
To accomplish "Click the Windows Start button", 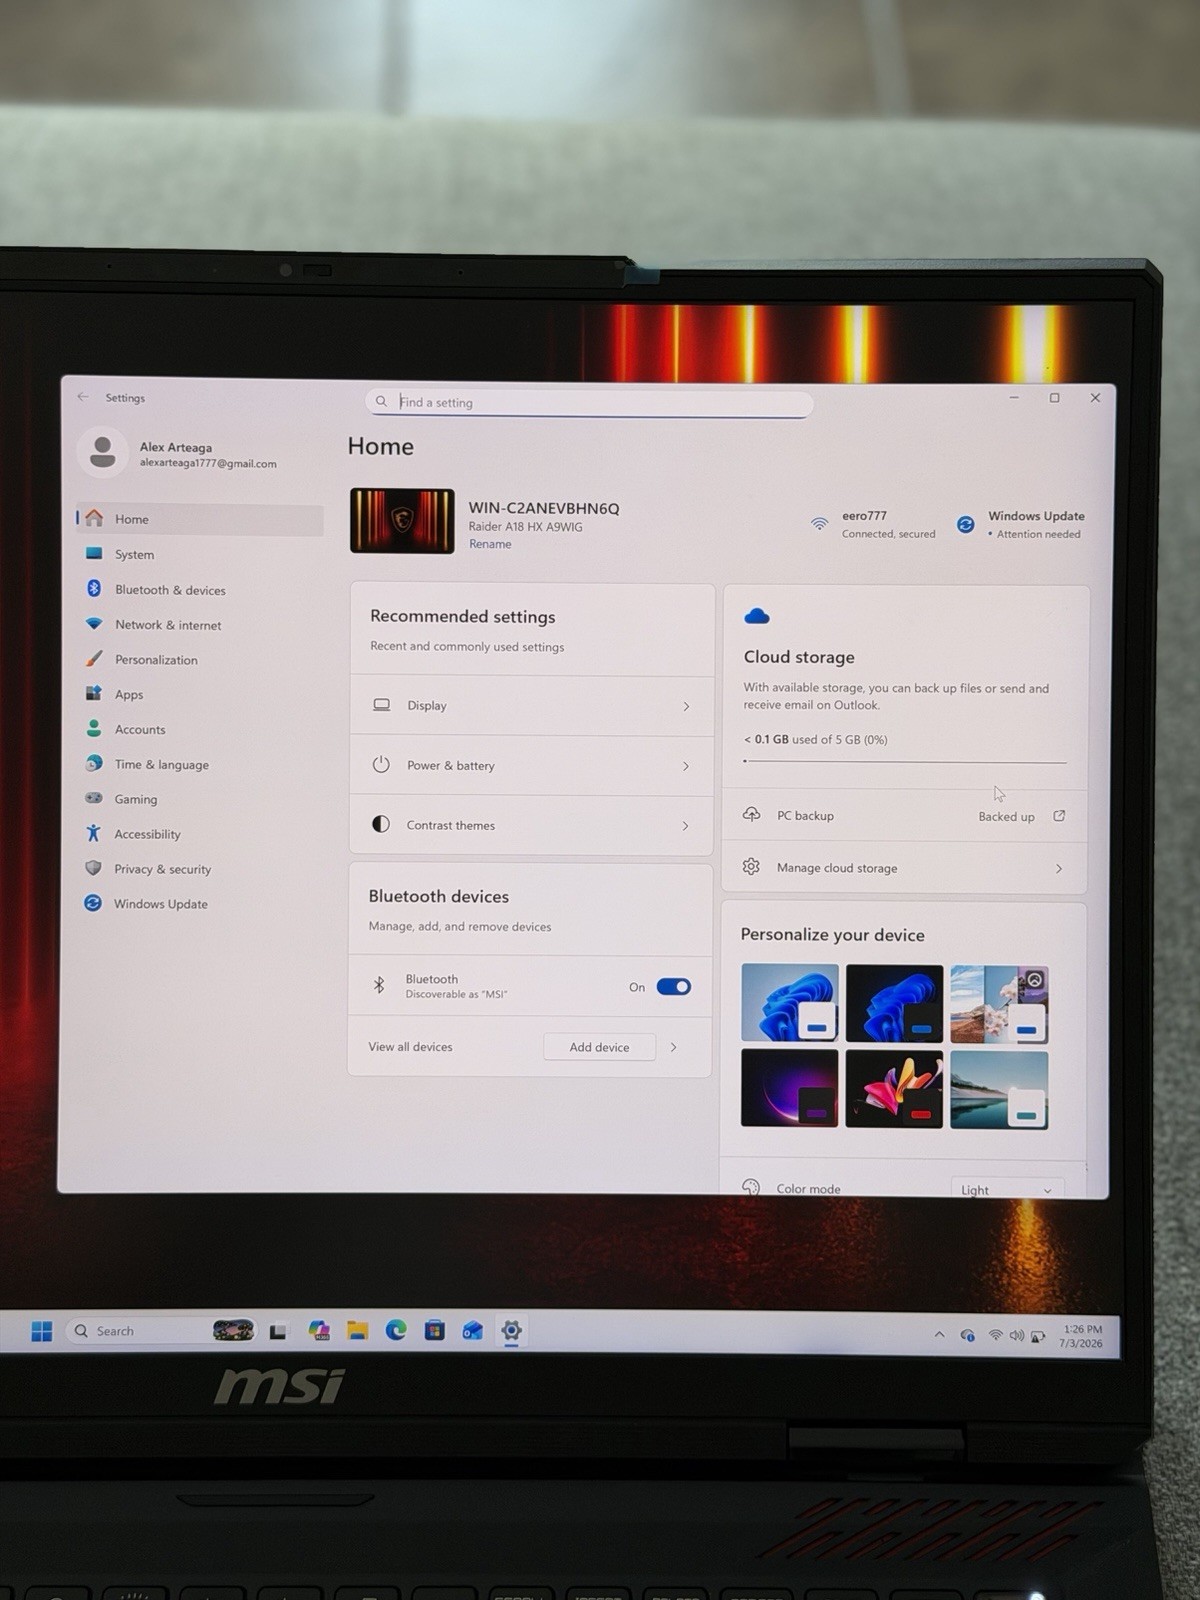I will click(x=41, y=1331).
